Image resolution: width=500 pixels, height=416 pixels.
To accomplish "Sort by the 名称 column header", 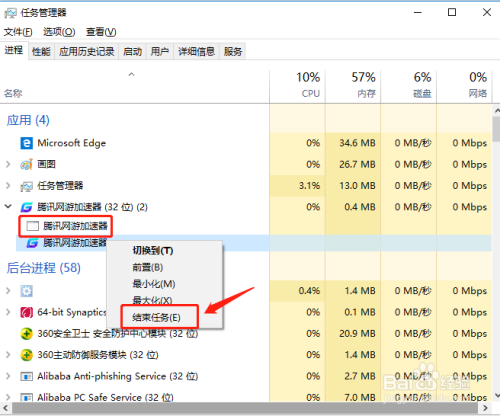I will [13, 93].
